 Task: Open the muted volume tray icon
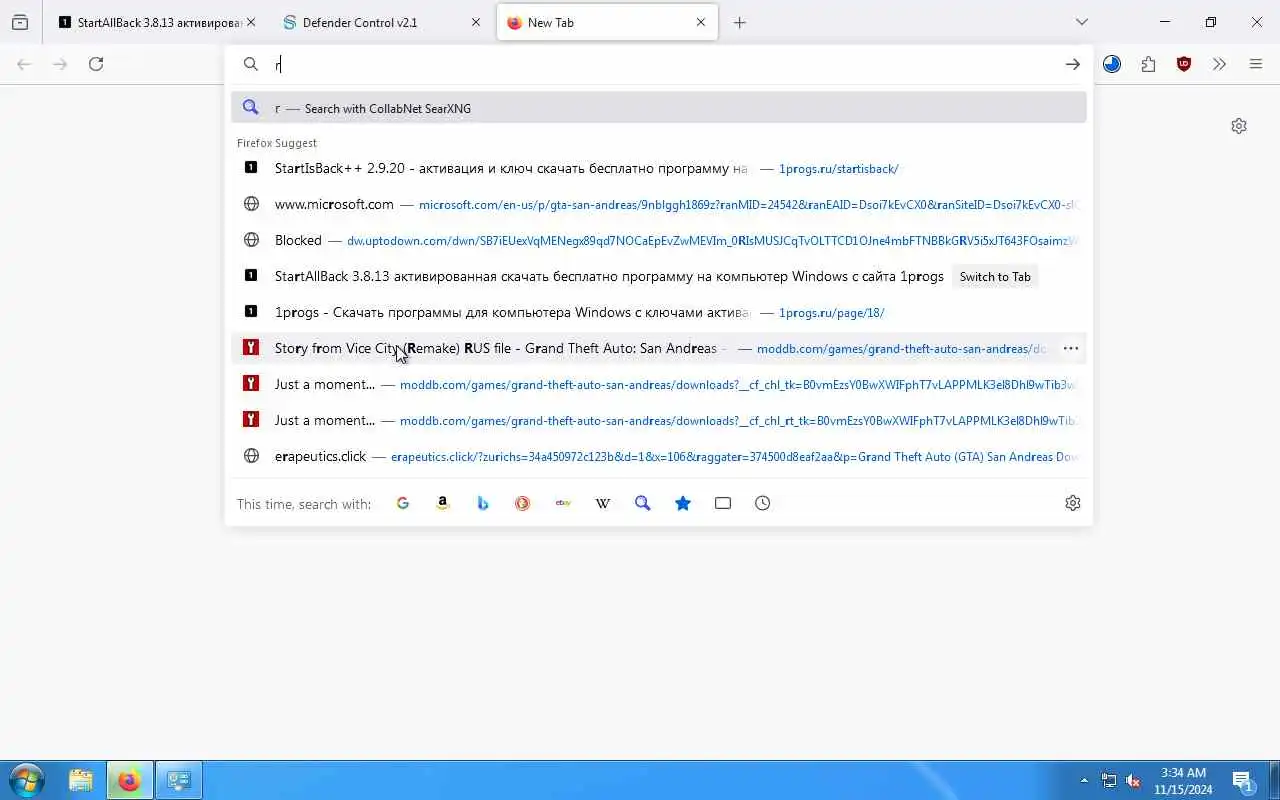(1133, 780)
